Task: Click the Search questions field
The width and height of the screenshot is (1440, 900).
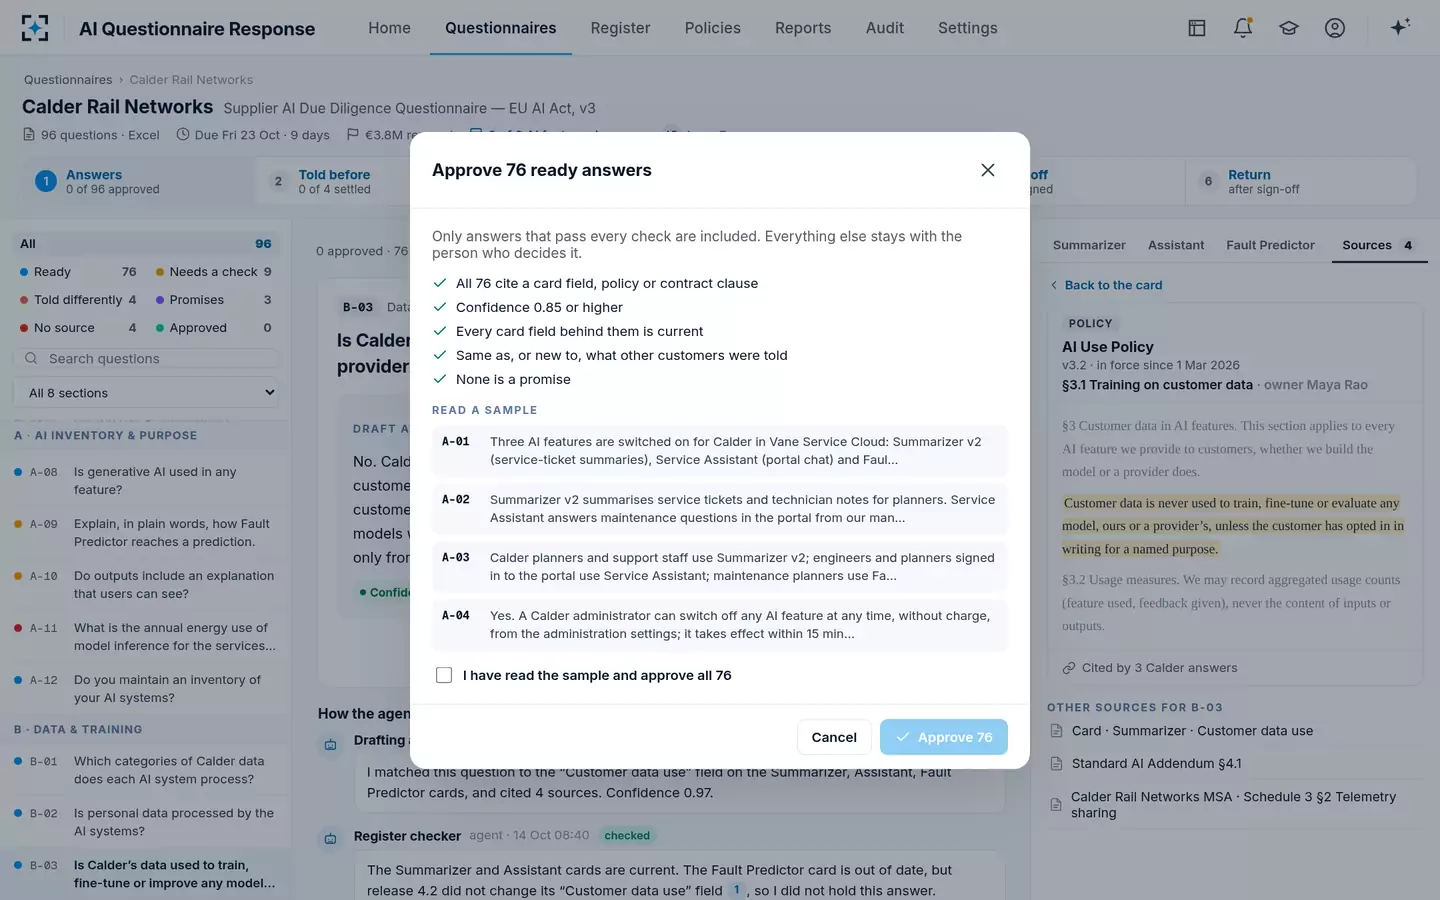Action: pyautogui.click(x=146, y=358)
